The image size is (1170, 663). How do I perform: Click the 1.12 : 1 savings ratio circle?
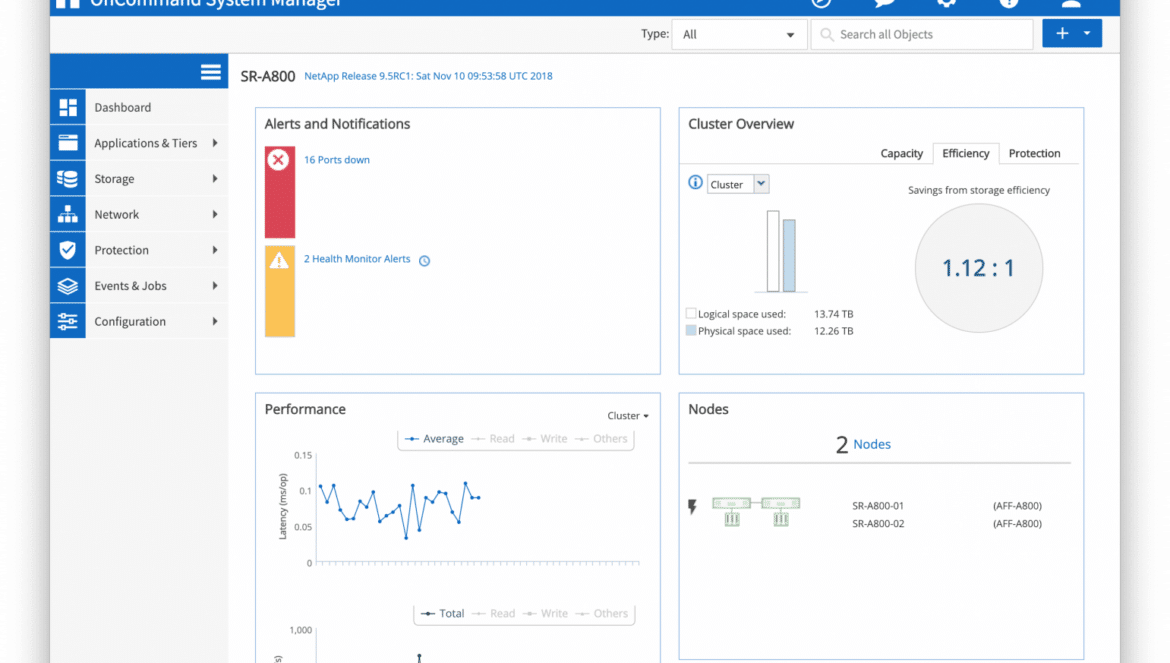tap(978, 268)
